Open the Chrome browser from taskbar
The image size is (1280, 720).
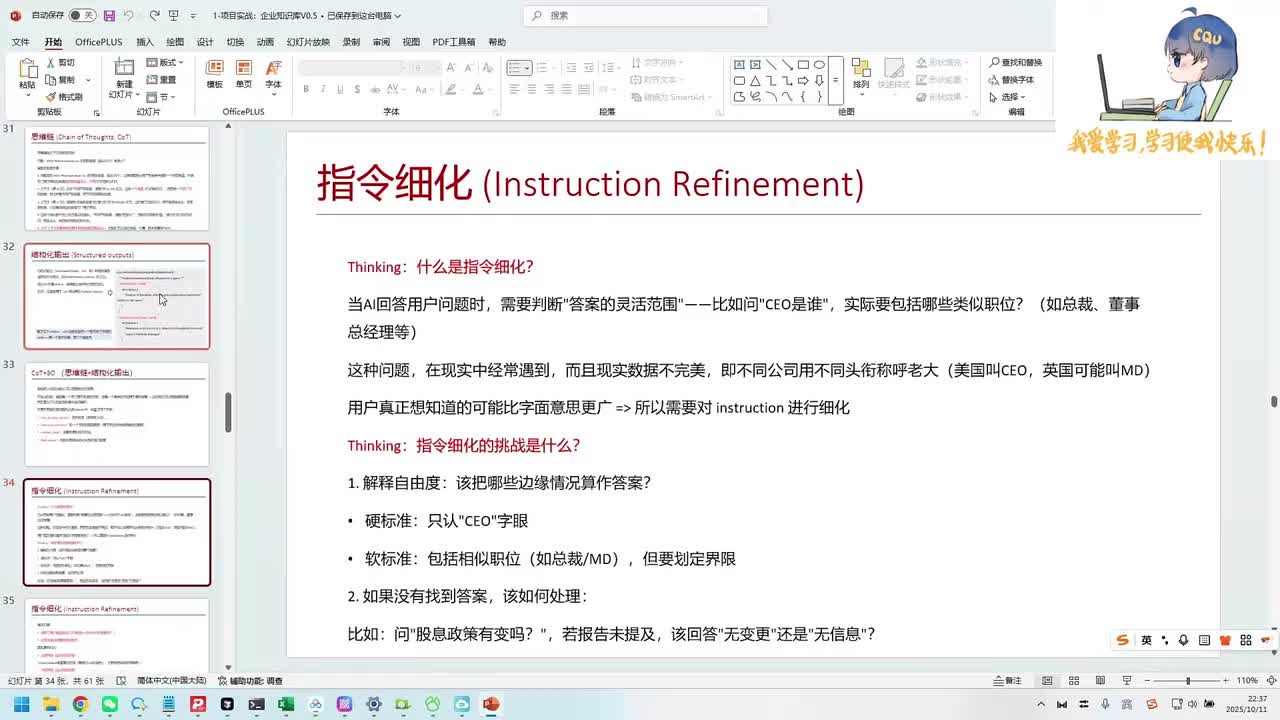pyautogui.click(x=80, y=704)
